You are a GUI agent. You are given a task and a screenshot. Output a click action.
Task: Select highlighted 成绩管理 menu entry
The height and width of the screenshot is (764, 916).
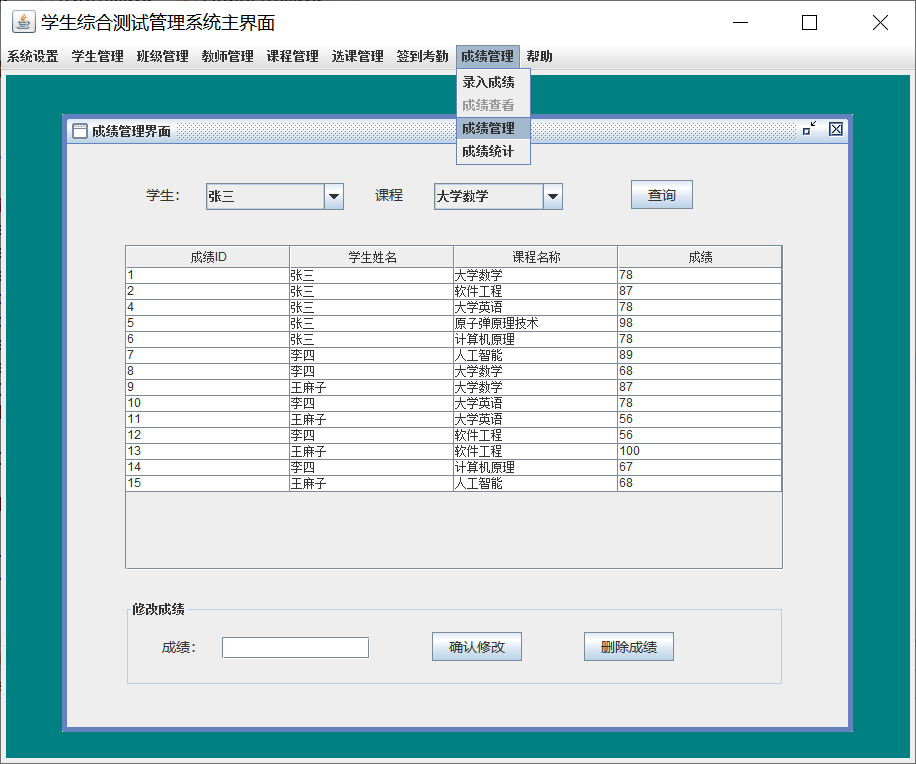pos(493,128)
